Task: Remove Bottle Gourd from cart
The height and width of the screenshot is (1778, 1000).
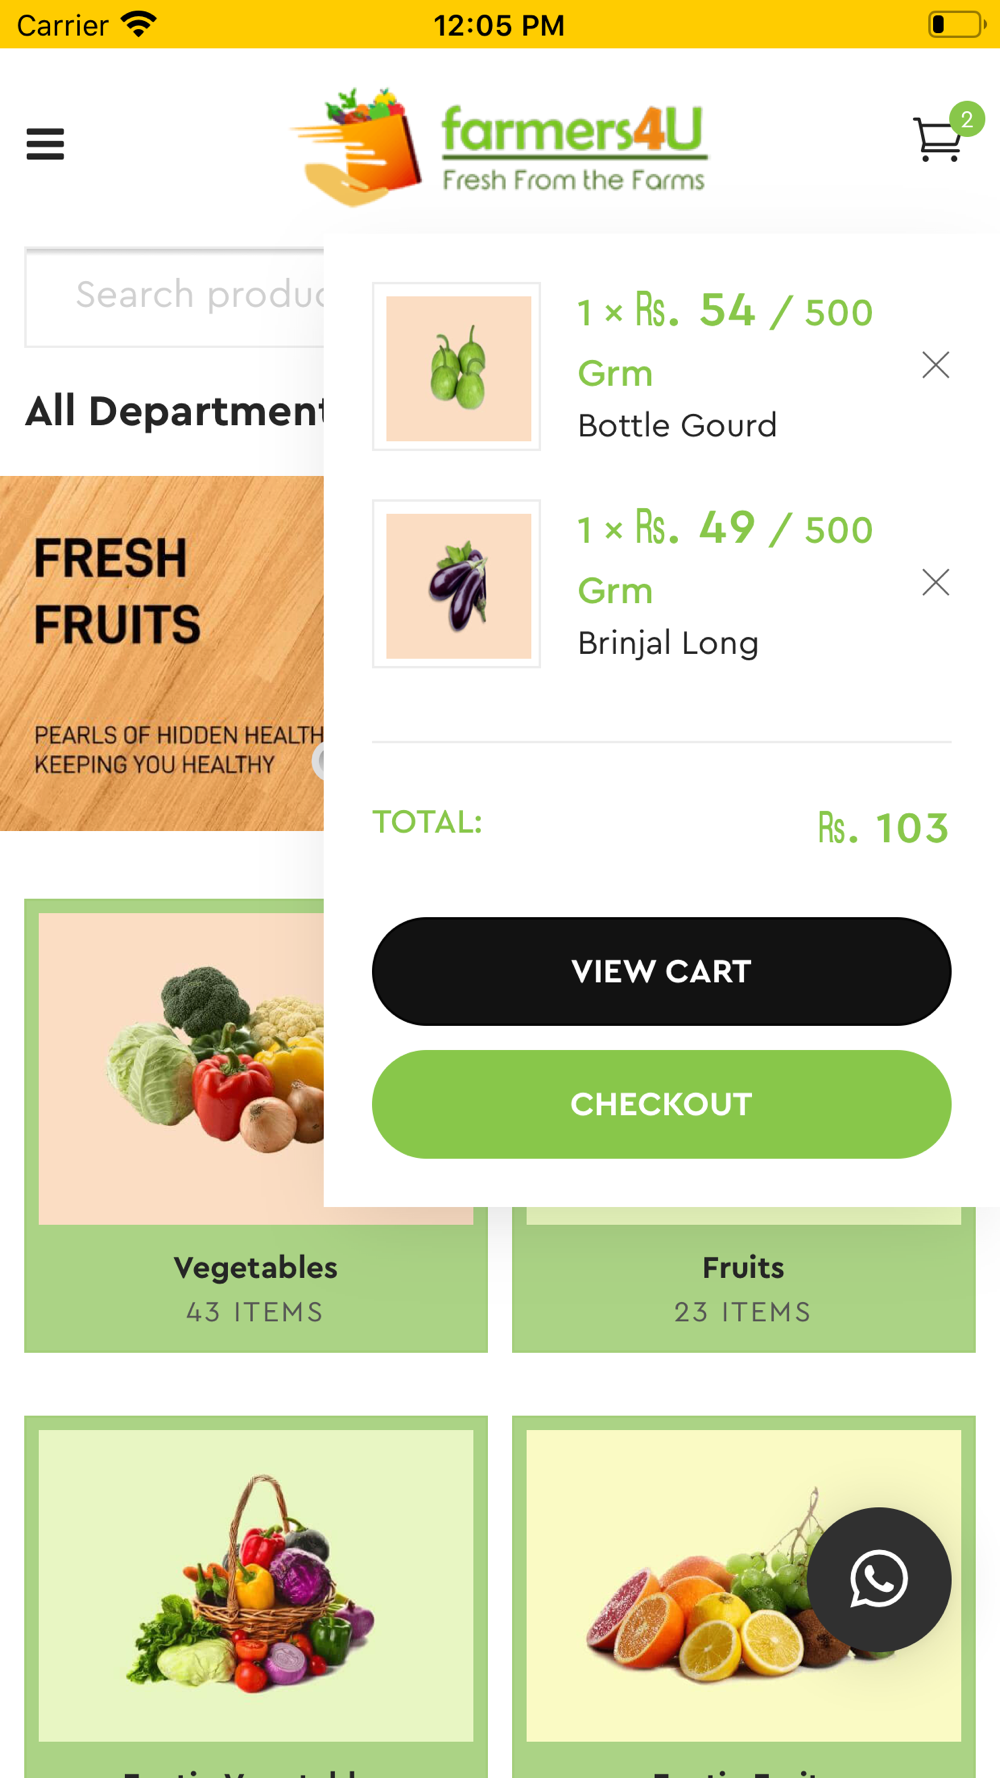Action: pos(935,365)
